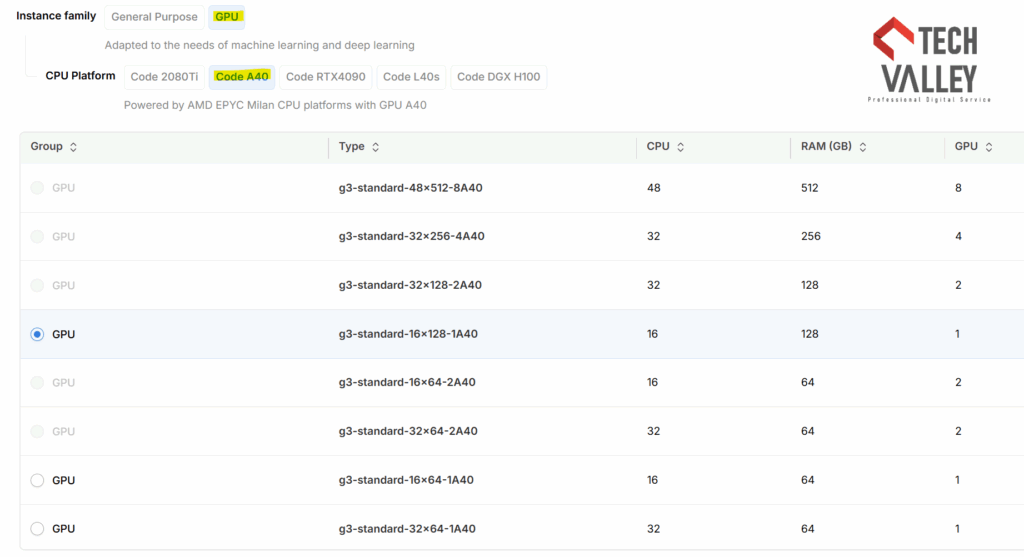Select radio for g3-standard-32×128-2A40 row
The height and width of the screenshot is (557, 1024).
point(37,285)
